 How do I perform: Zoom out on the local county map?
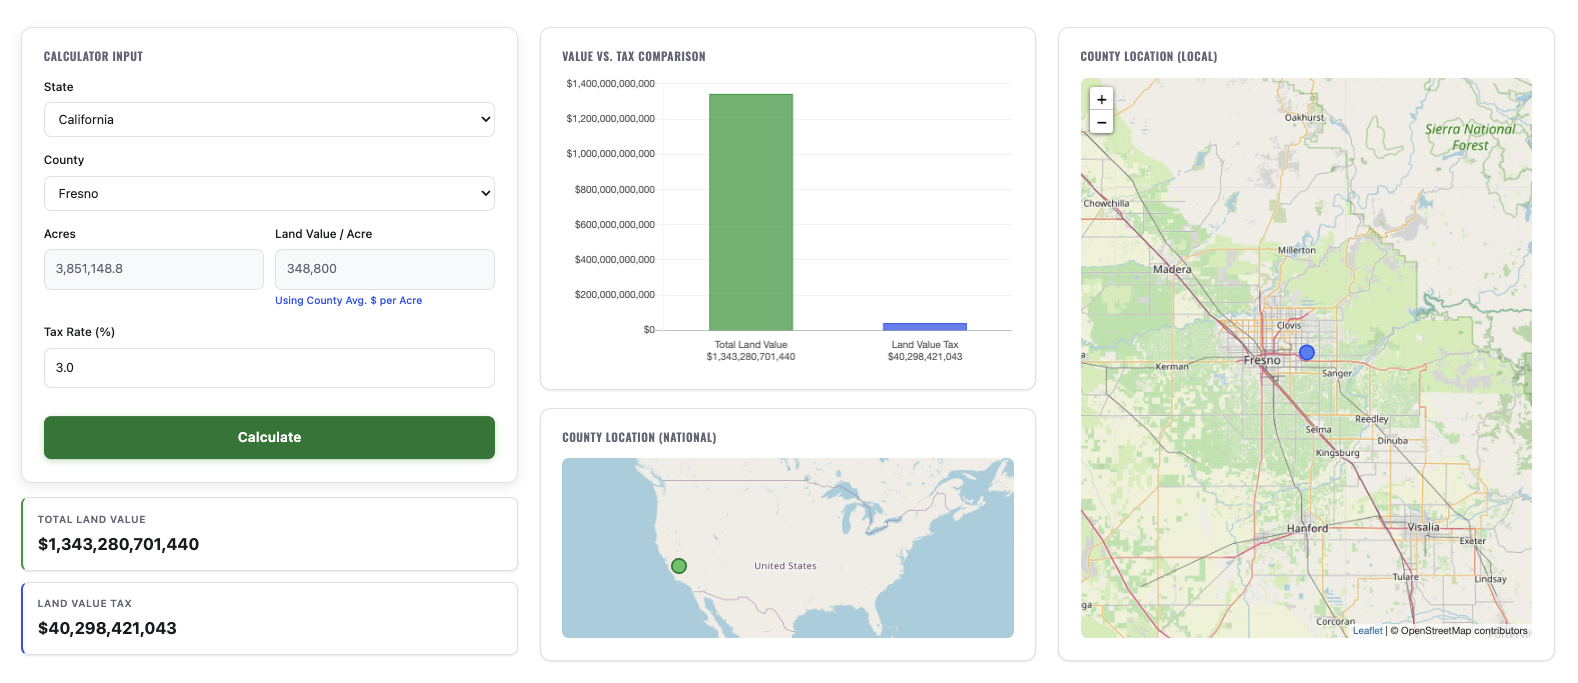click(x=1101, y=123)
